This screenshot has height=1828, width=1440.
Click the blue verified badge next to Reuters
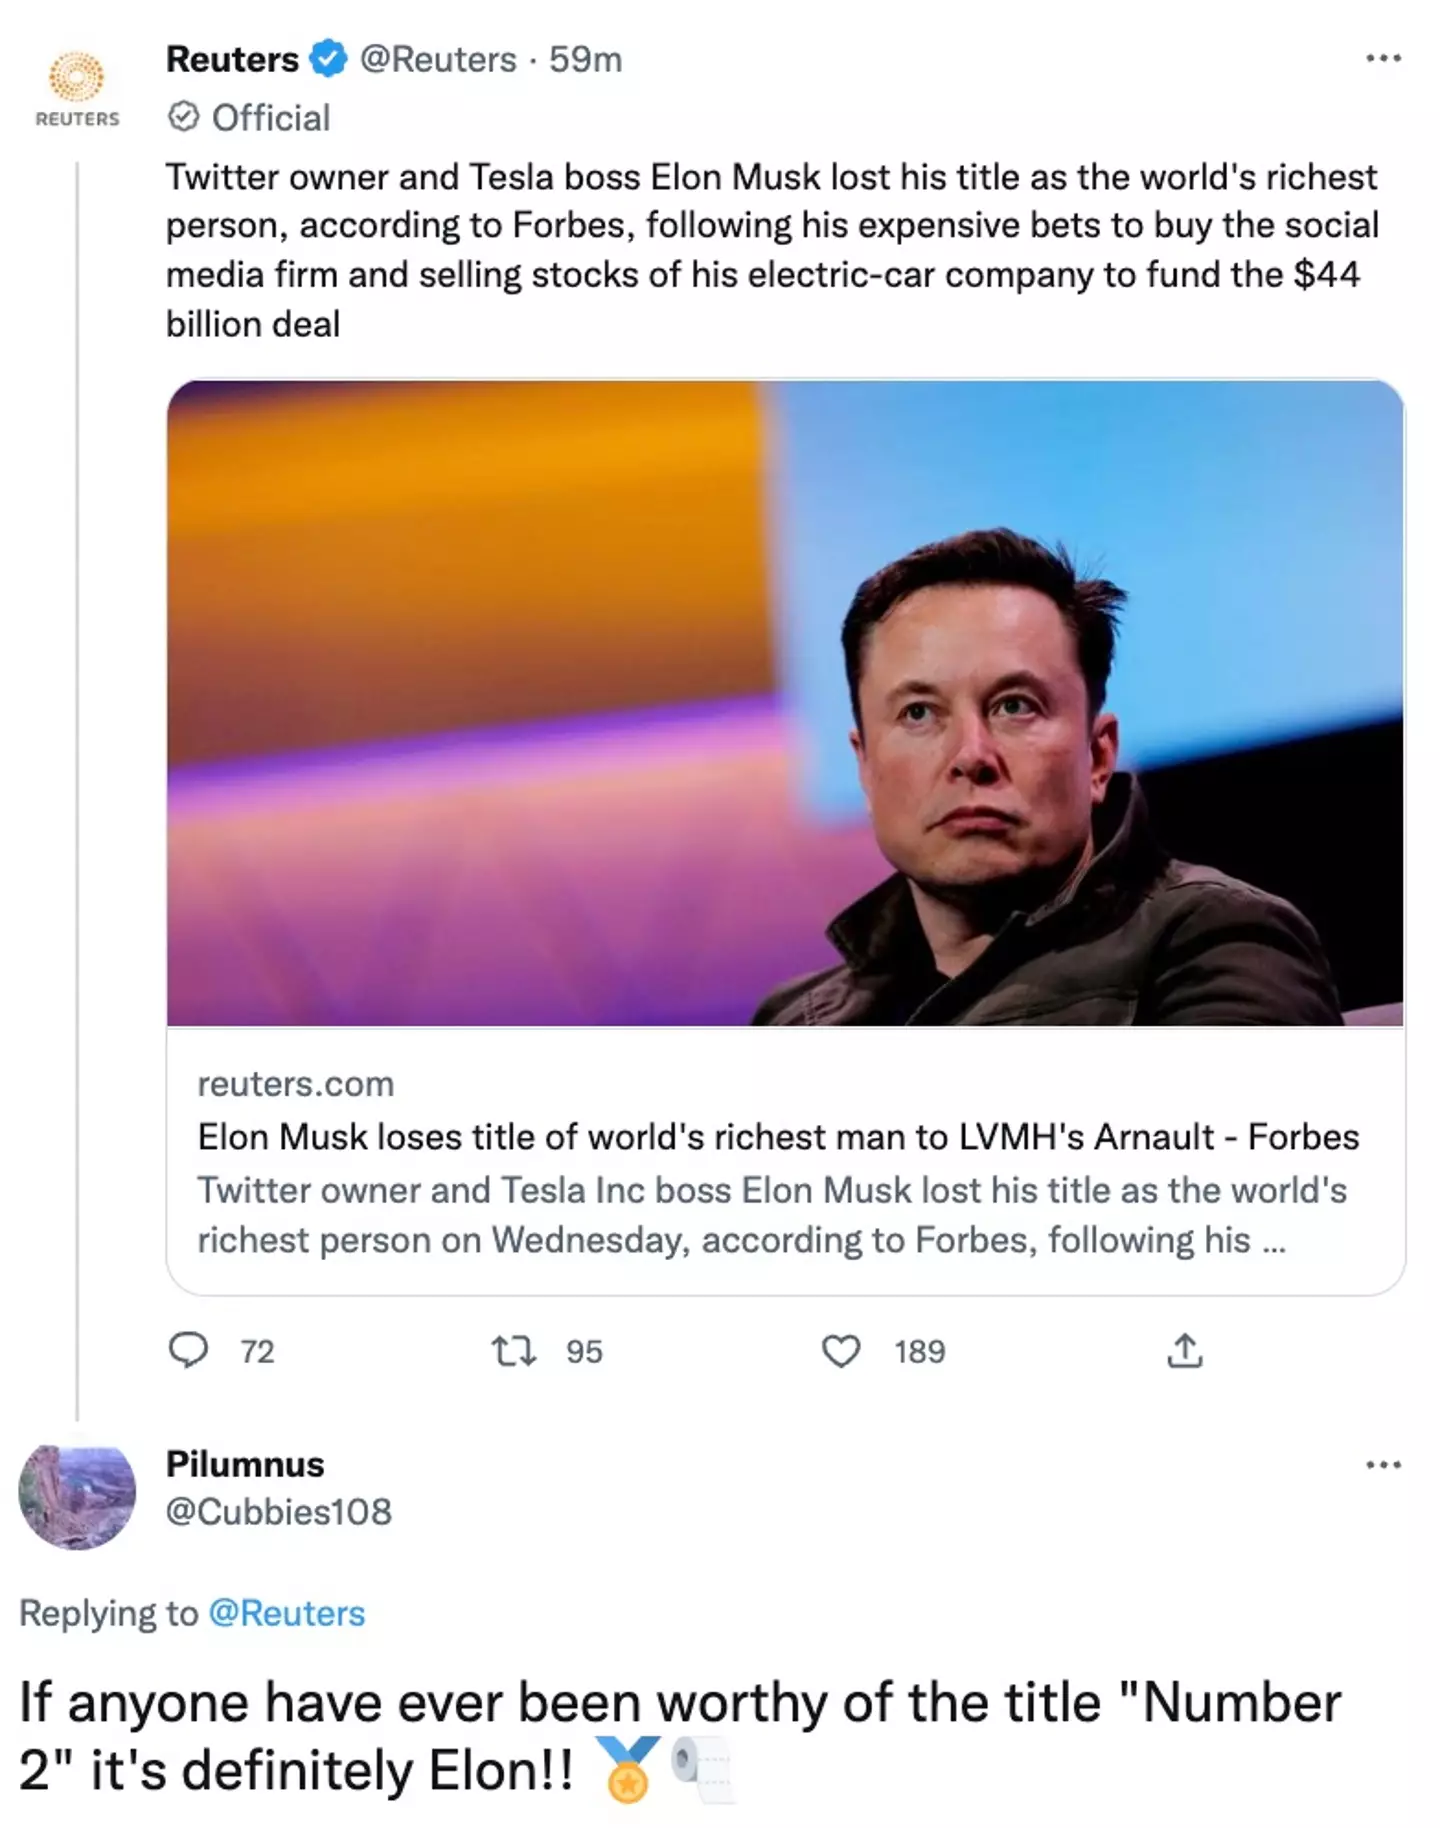coord(325,60)
